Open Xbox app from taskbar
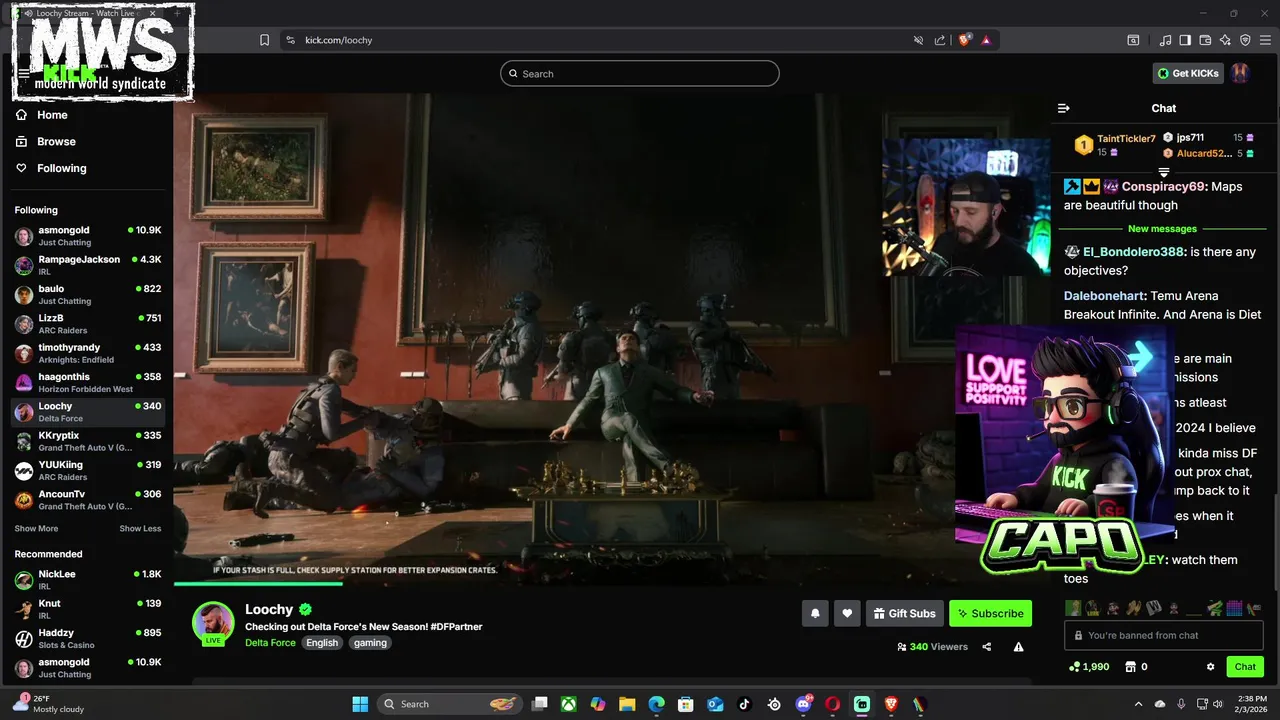1280x720 pixels. (x=568, y=704)
